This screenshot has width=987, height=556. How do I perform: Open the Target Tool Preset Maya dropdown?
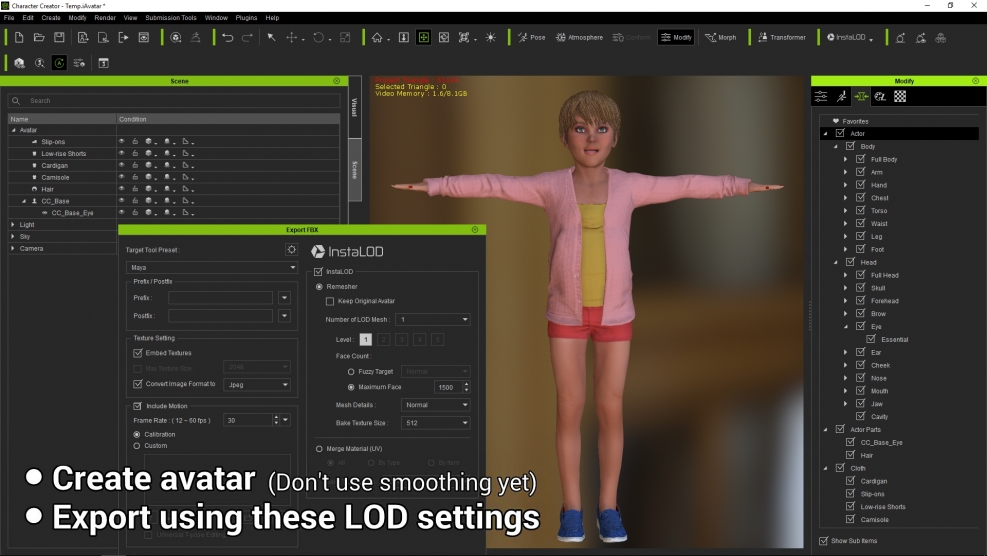click(212, 268)
